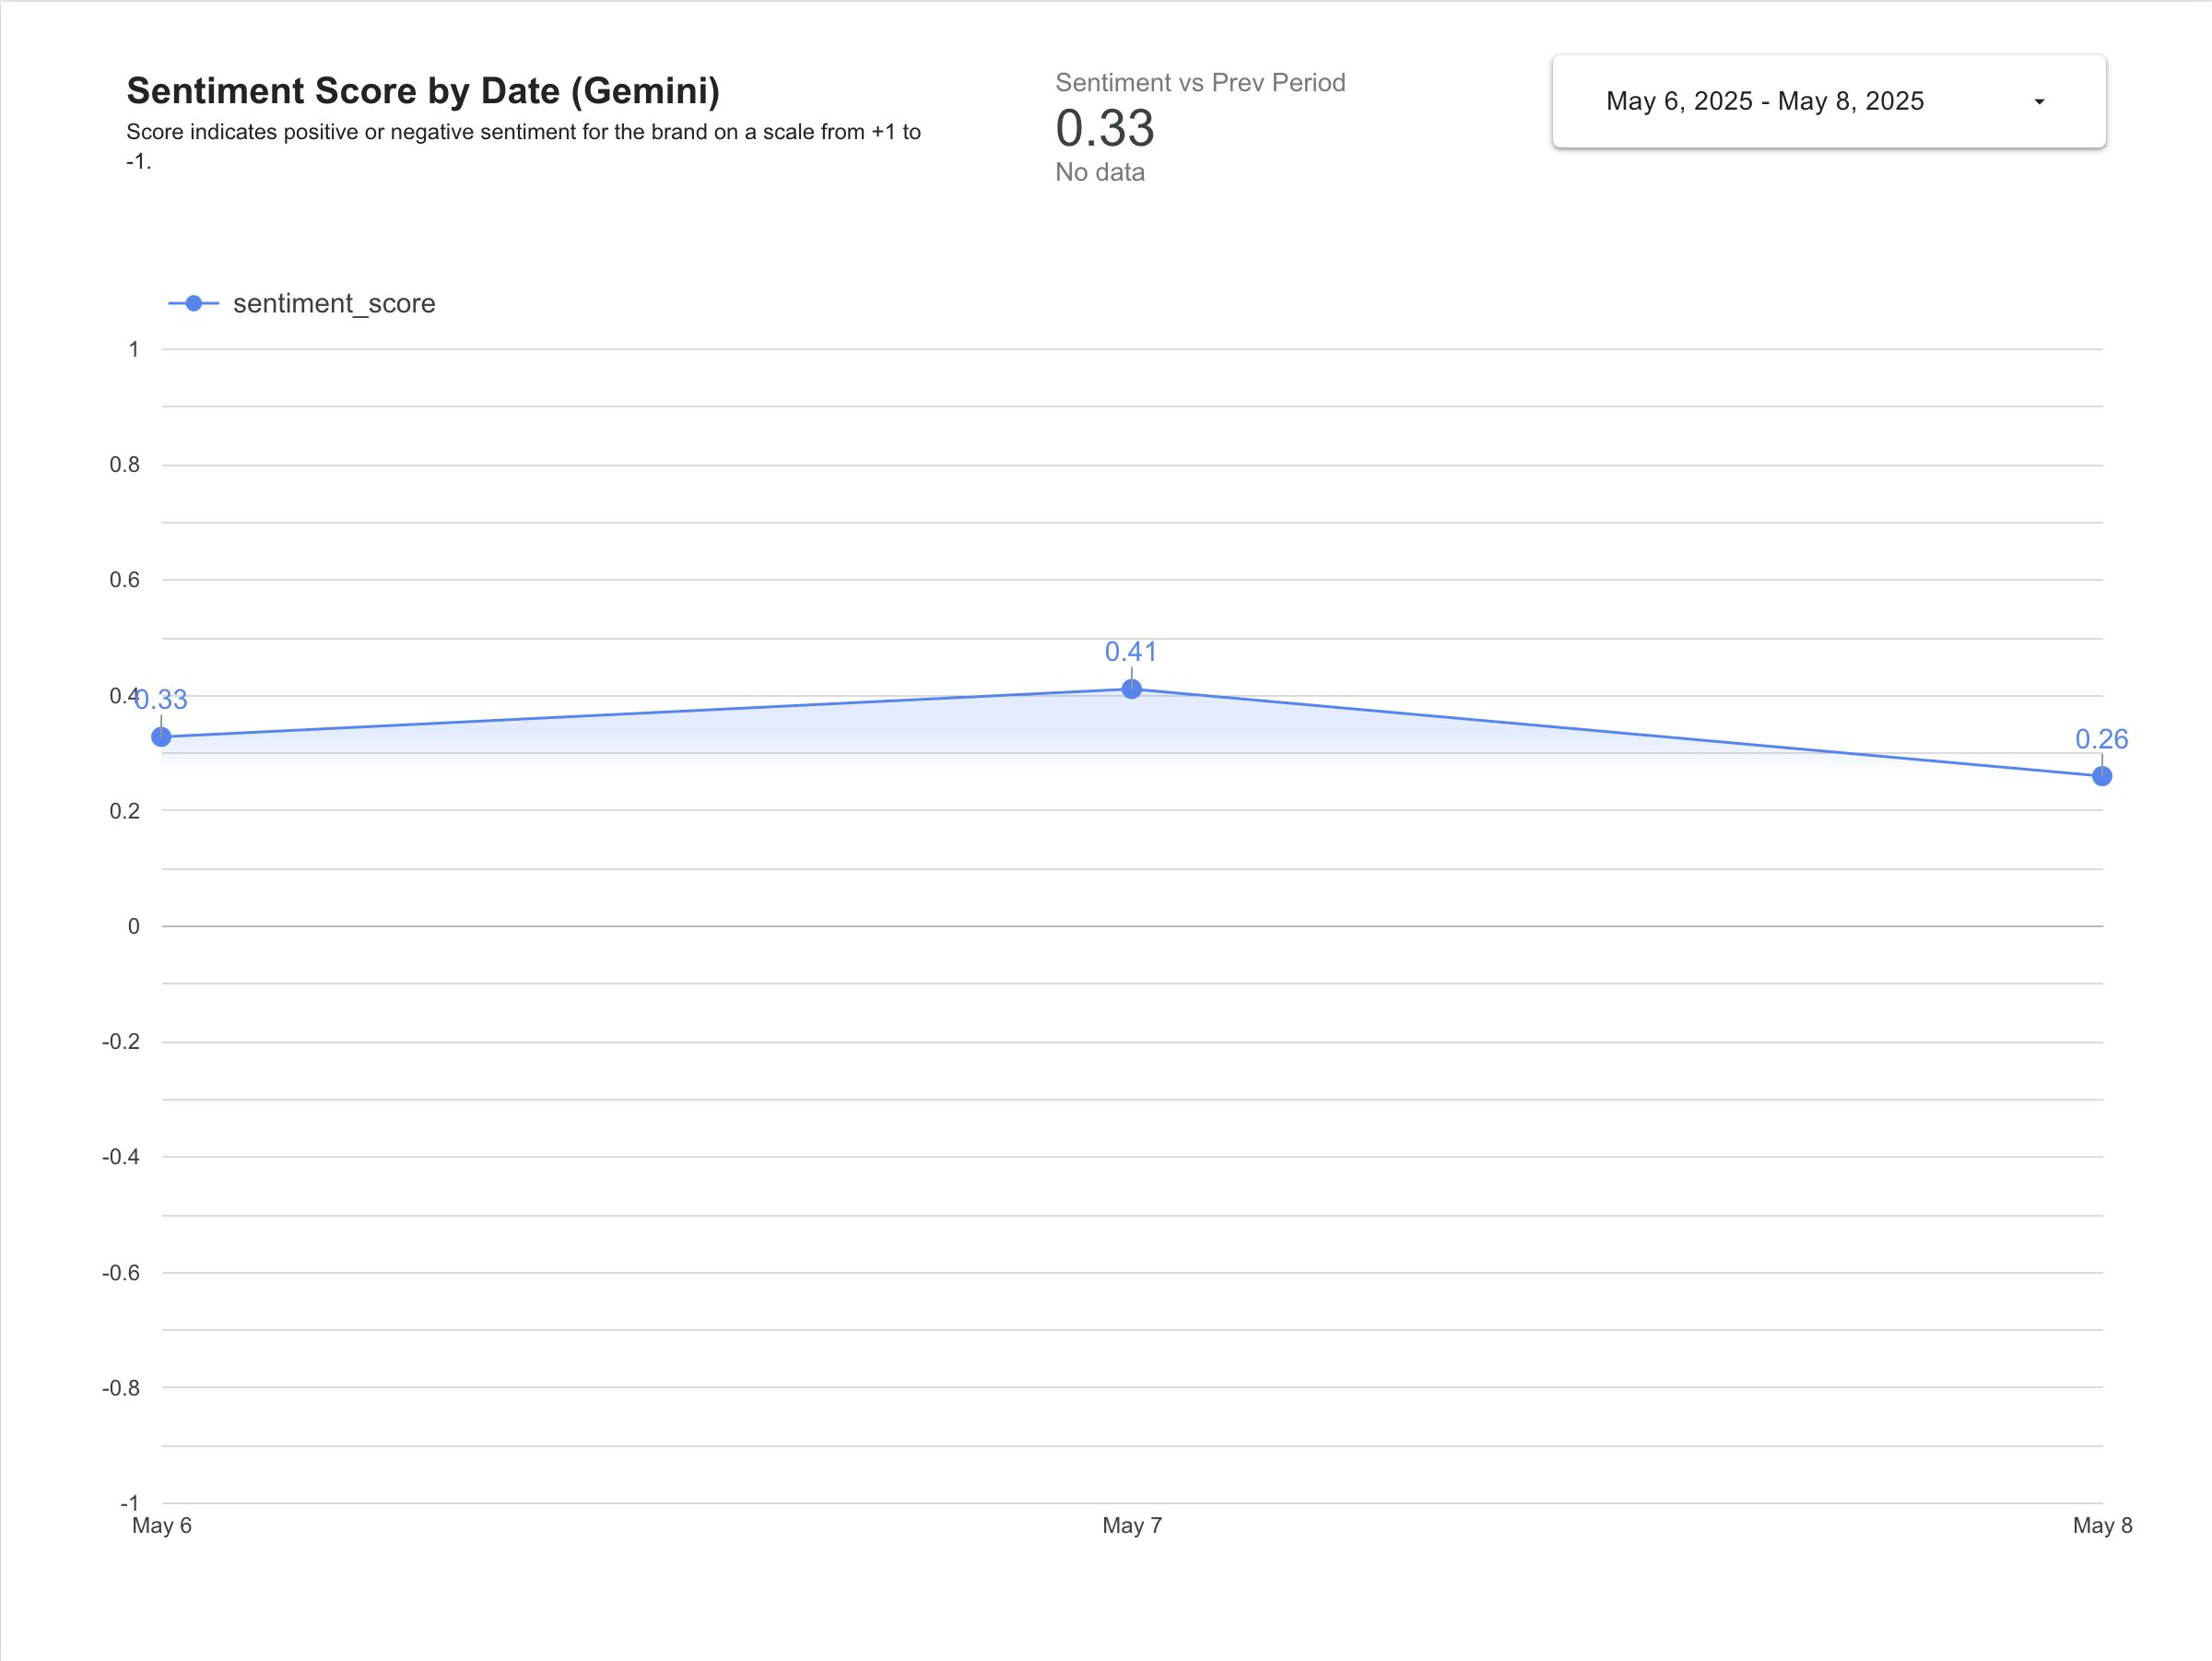Click the 0.41 data label
Image resolution: width=2212 pixels, height=1661 pixels.
point(1131,652)
